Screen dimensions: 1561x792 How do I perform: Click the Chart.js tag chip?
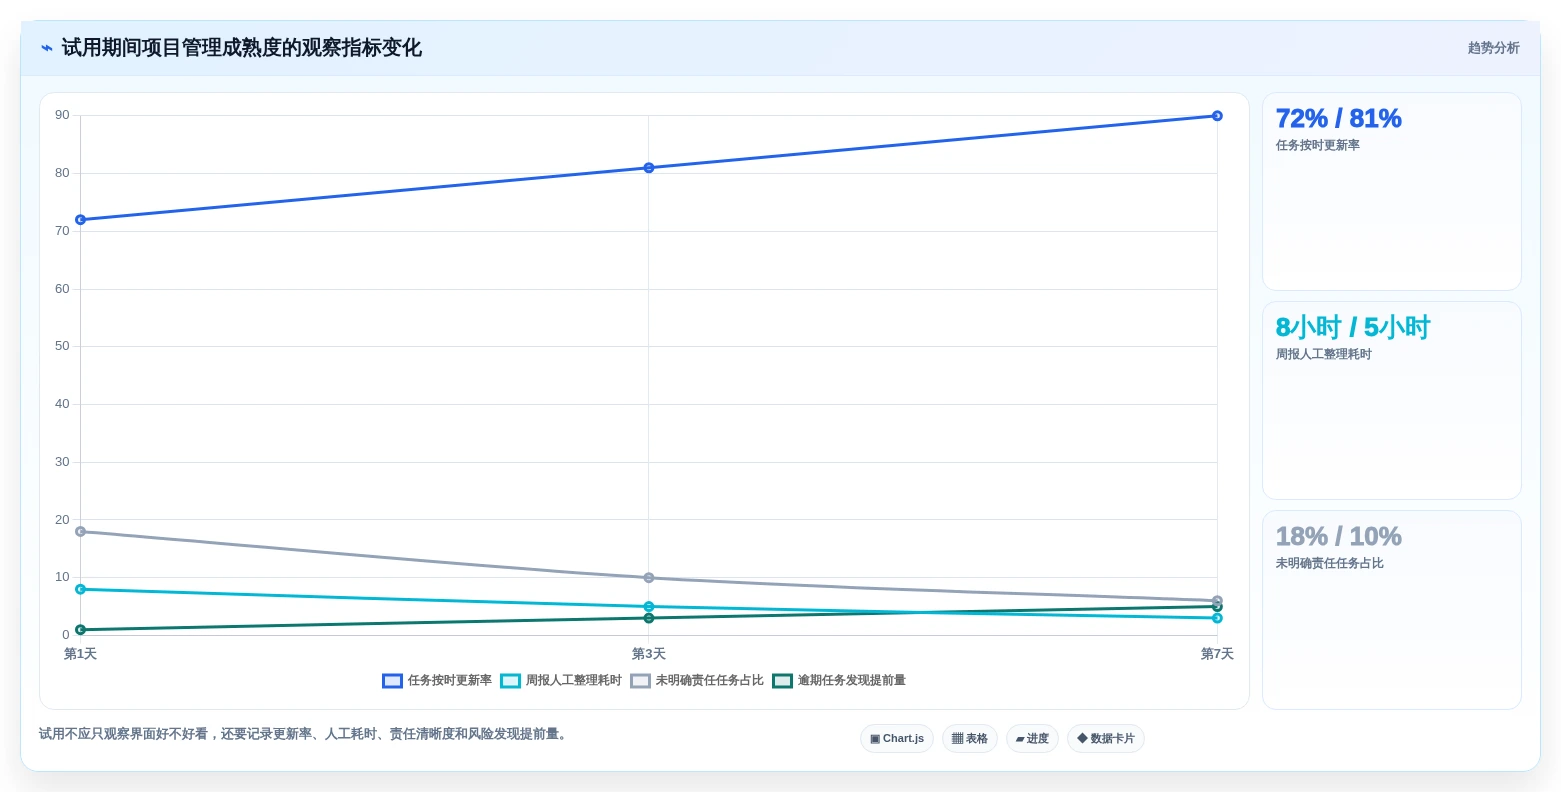tap(897, 739)
